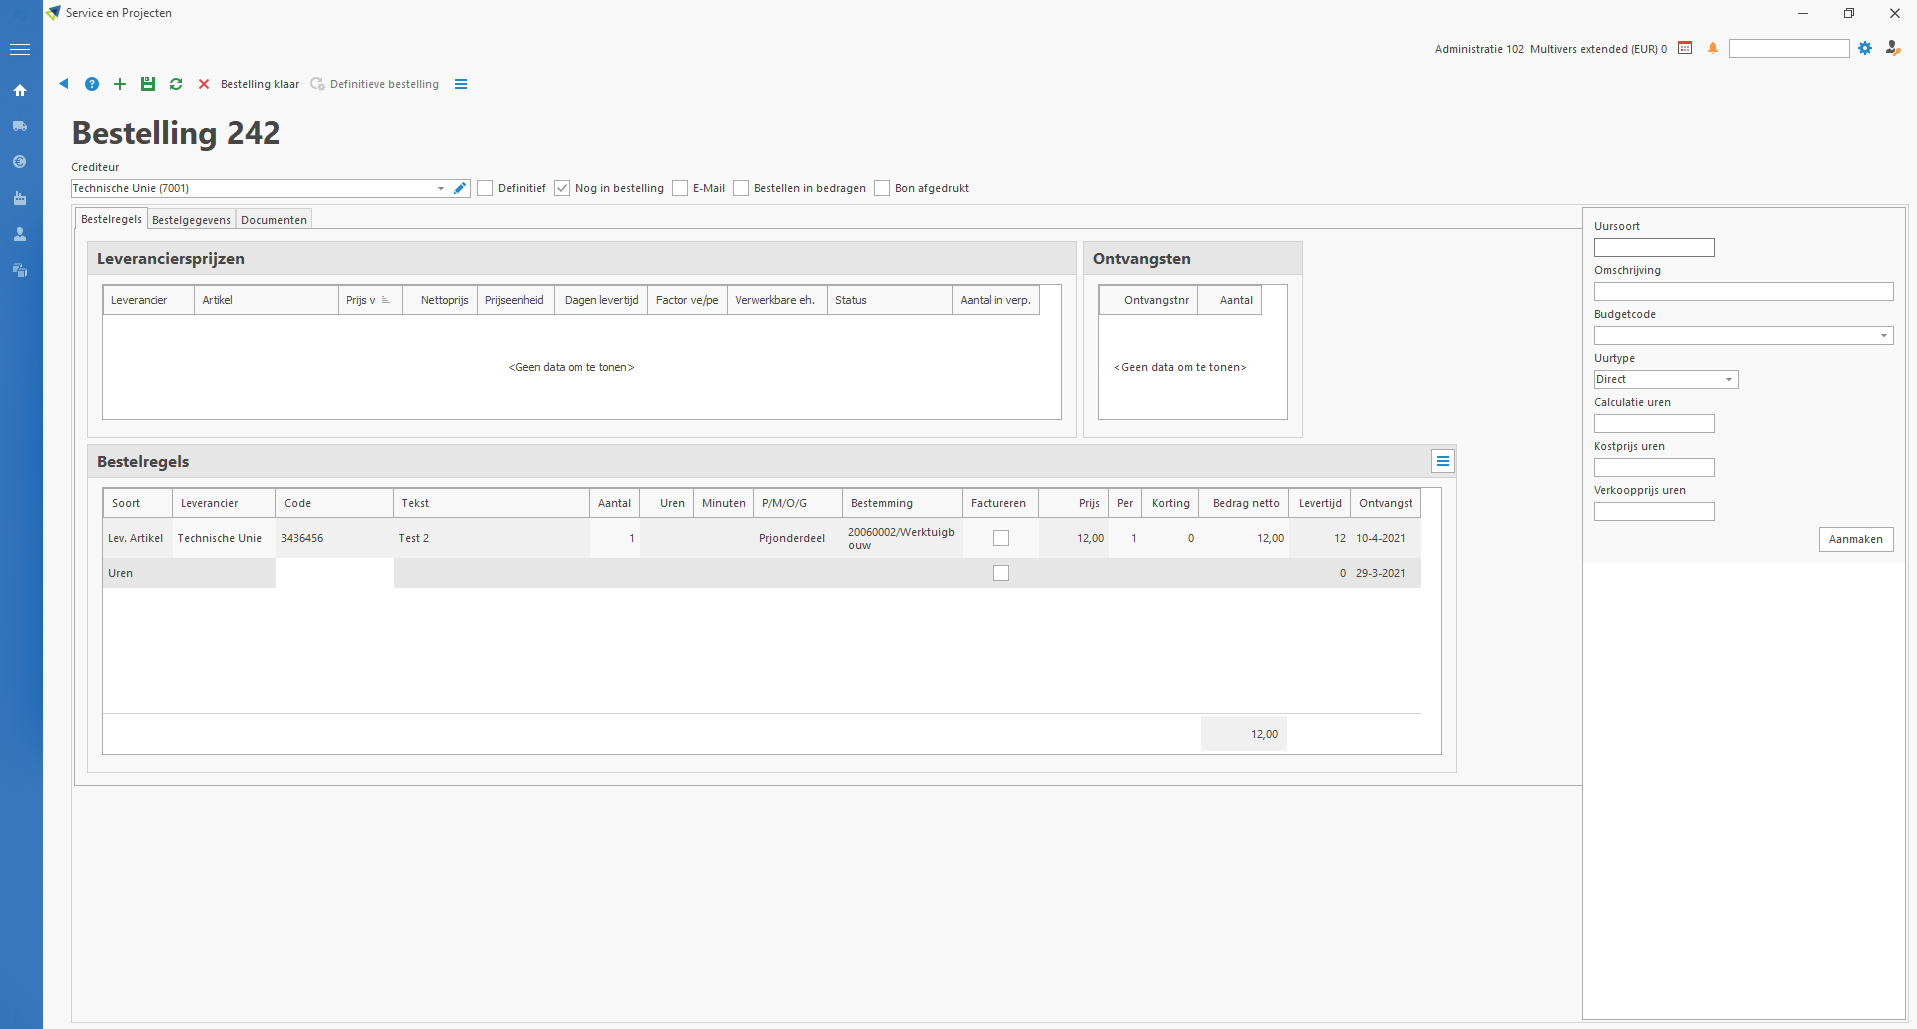Uncheck the Nog in bestelling checkbox
Screen dimensions: 1917x1029
point(563,188)
